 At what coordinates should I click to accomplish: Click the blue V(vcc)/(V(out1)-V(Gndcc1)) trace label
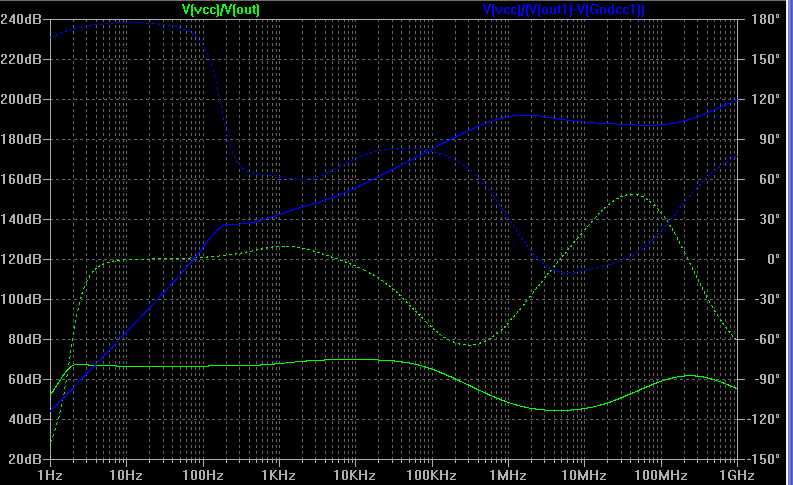564,9
